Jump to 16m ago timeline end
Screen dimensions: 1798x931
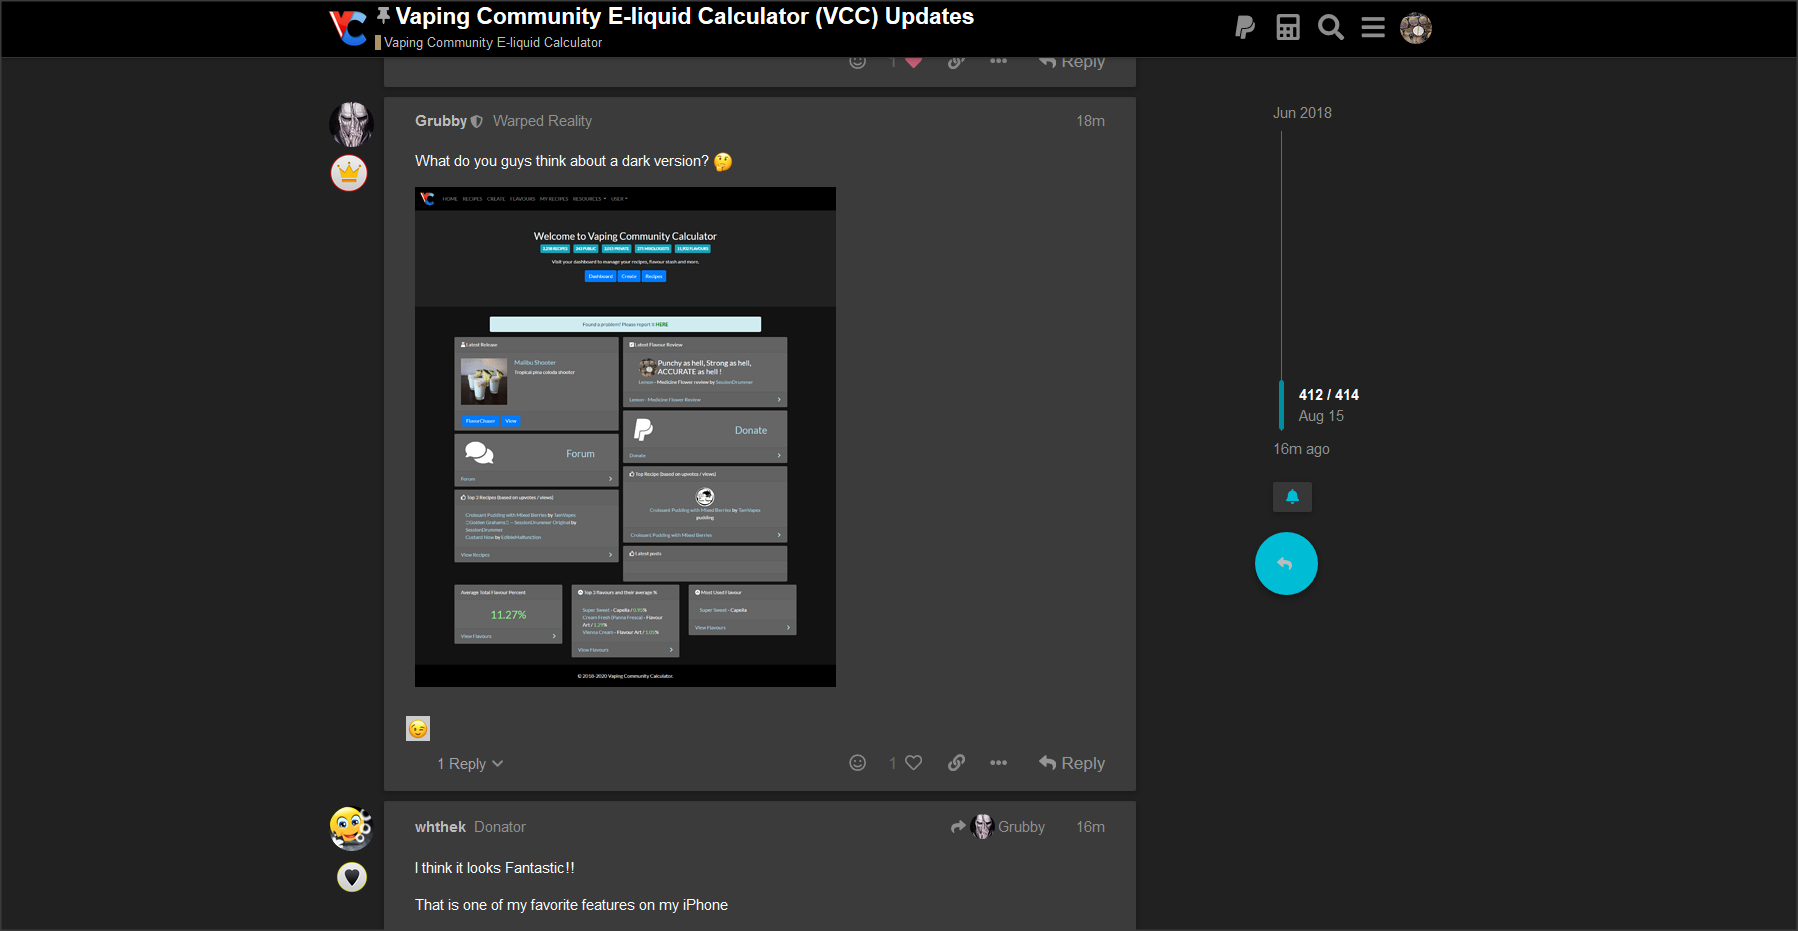(1301, 449)
